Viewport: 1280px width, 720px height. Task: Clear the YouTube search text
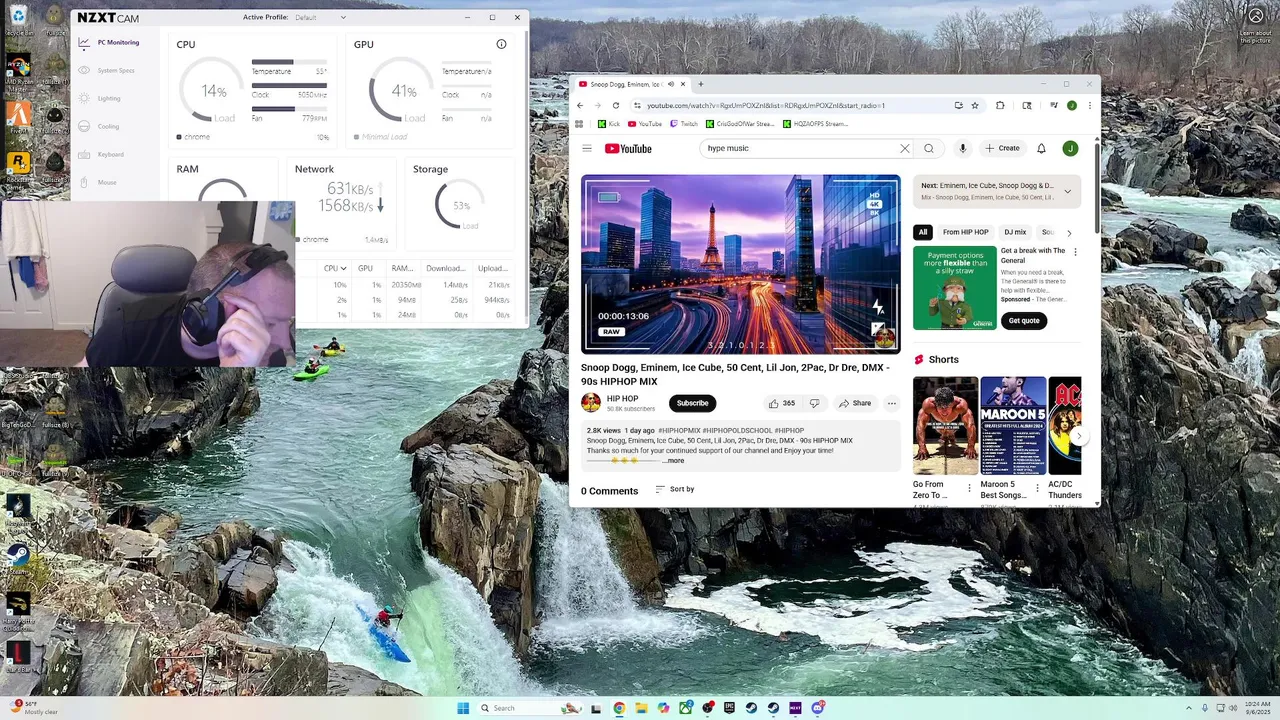click(905, 148)
